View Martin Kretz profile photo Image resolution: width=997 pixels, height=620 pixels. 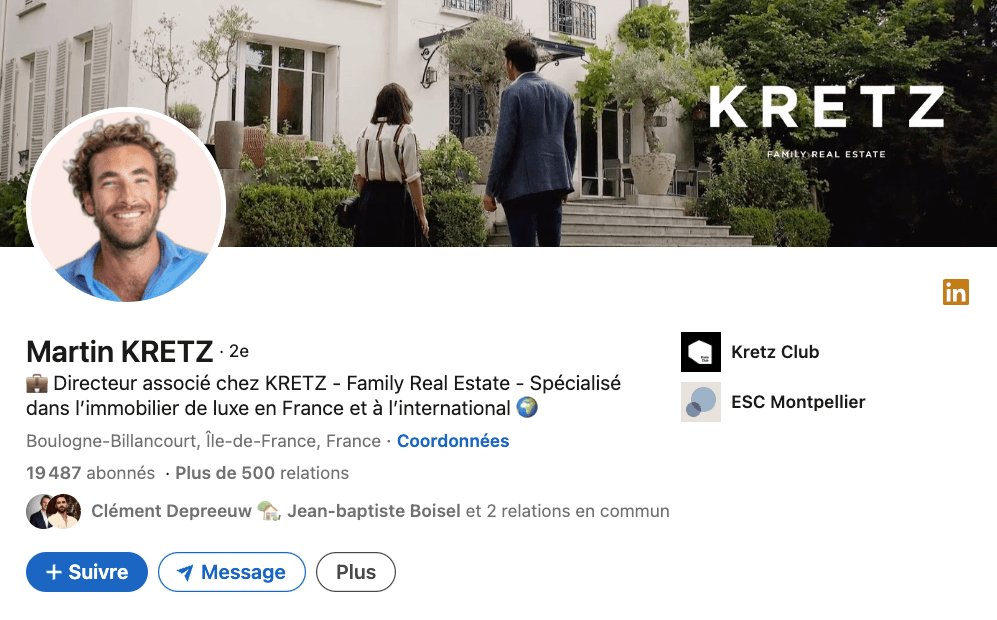pyautogui.click(x=126, y=207)
